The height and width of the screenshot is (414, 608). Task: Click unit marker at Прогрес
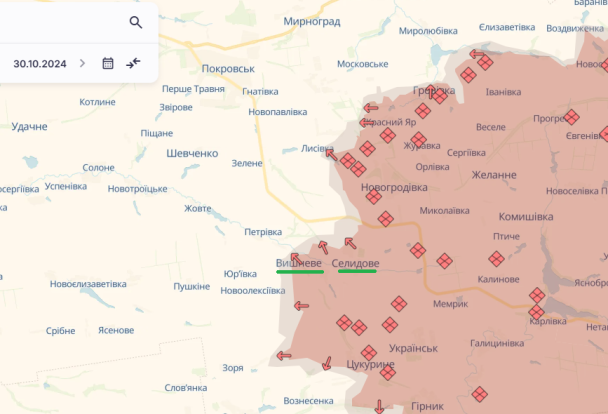coord(572,117)
